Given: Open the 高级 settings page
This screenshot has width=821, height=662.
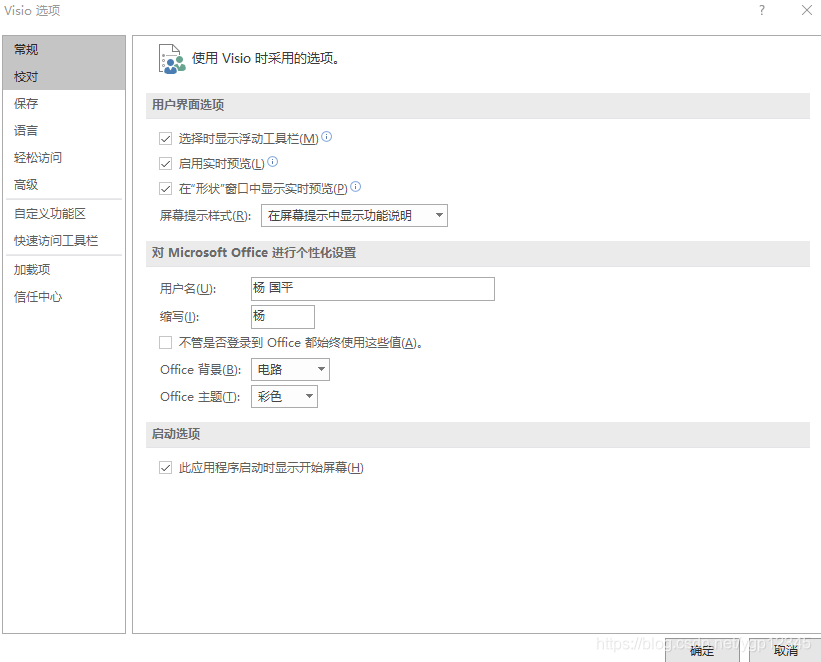Looking at the screenshot, I should coord(64,185).
